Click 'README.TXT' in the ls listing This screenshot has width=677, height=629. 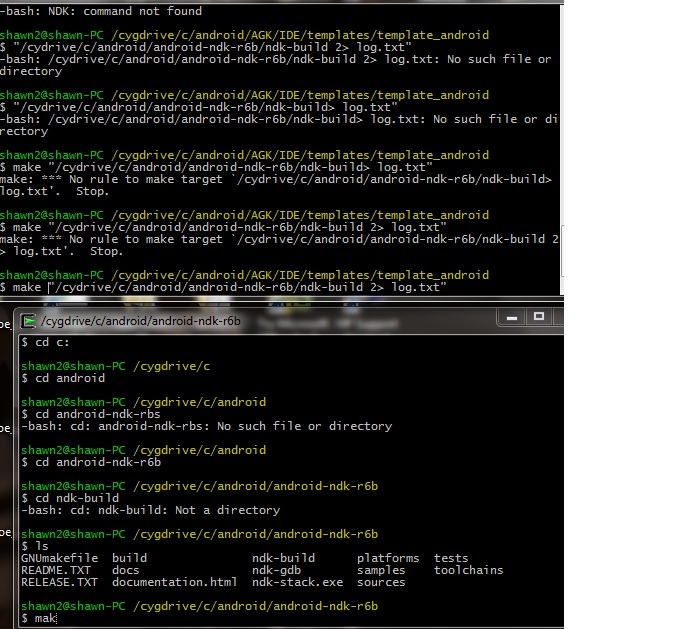click(56, 570)
